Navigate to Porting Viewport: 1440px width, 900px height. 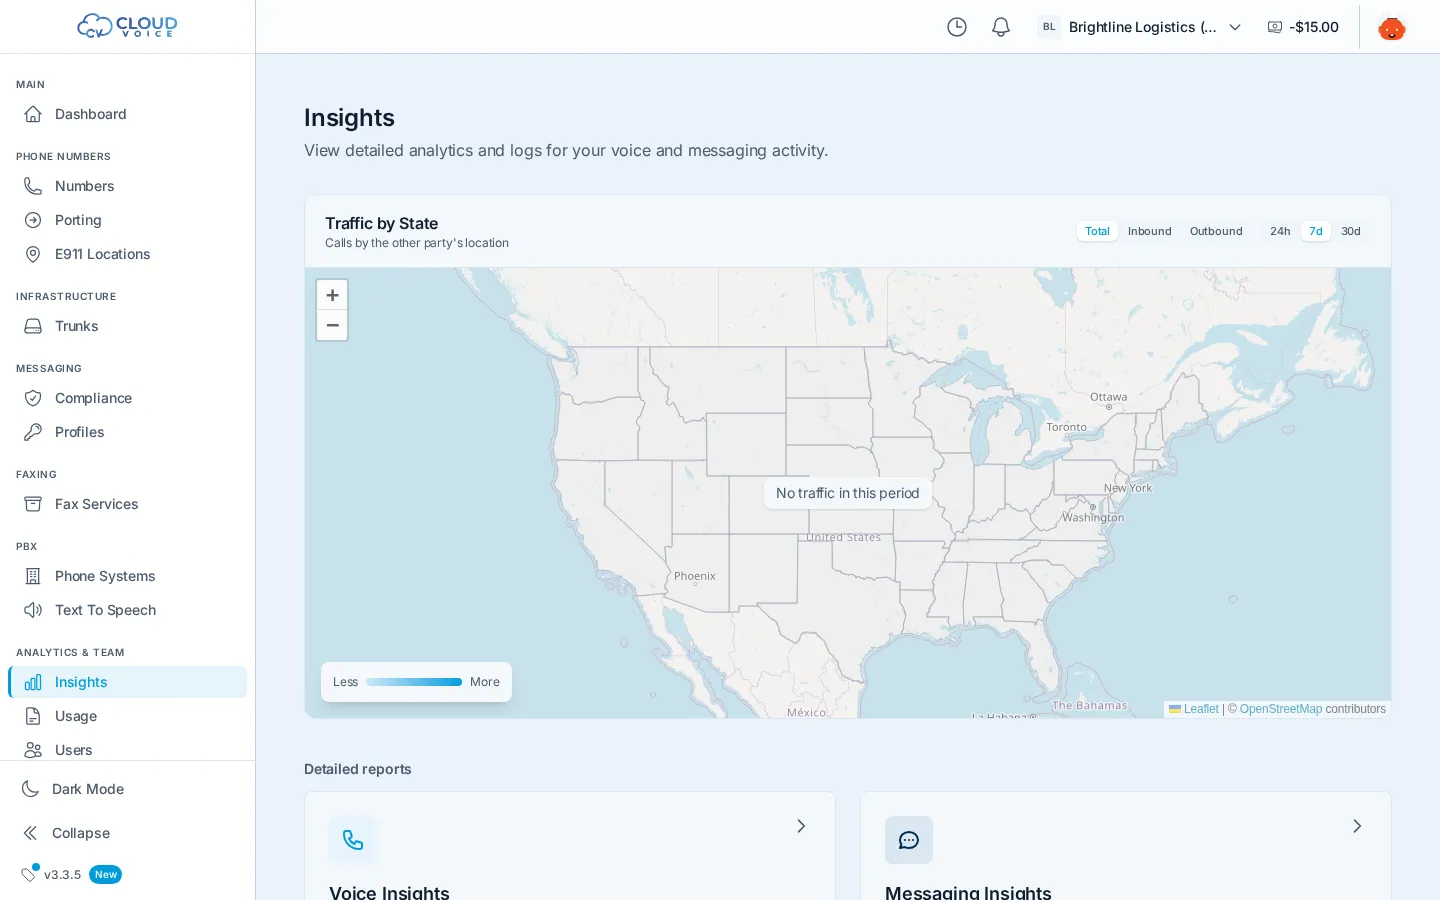(x=127, y=220)
